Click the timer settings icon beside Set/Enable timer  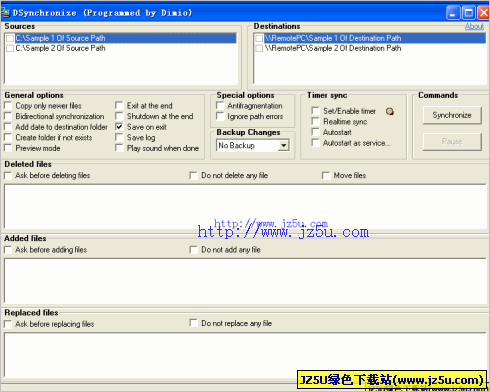point(390,111)
